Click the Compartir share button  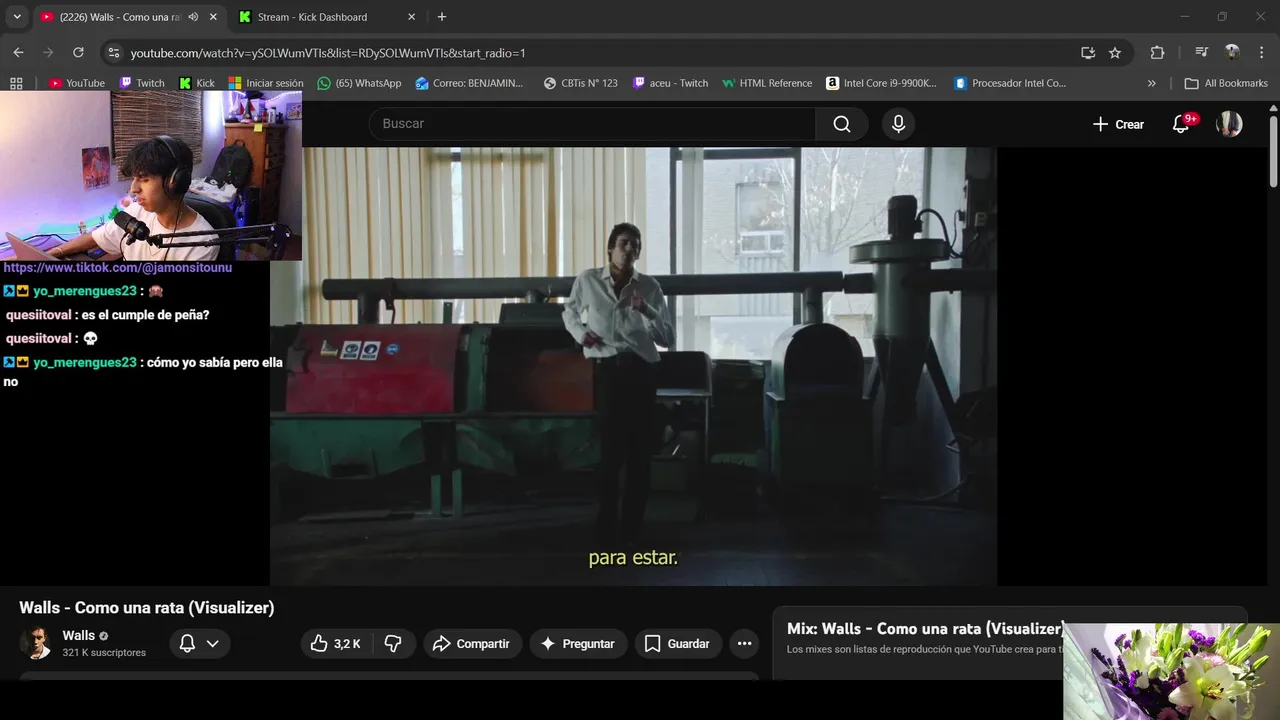pyautogui.click(x=471, y=644)
